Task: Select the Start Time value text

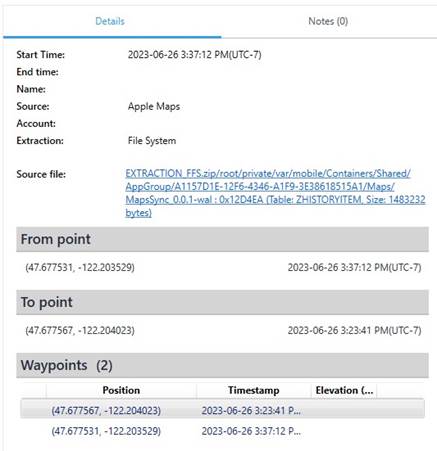Action: click(194, 55)
